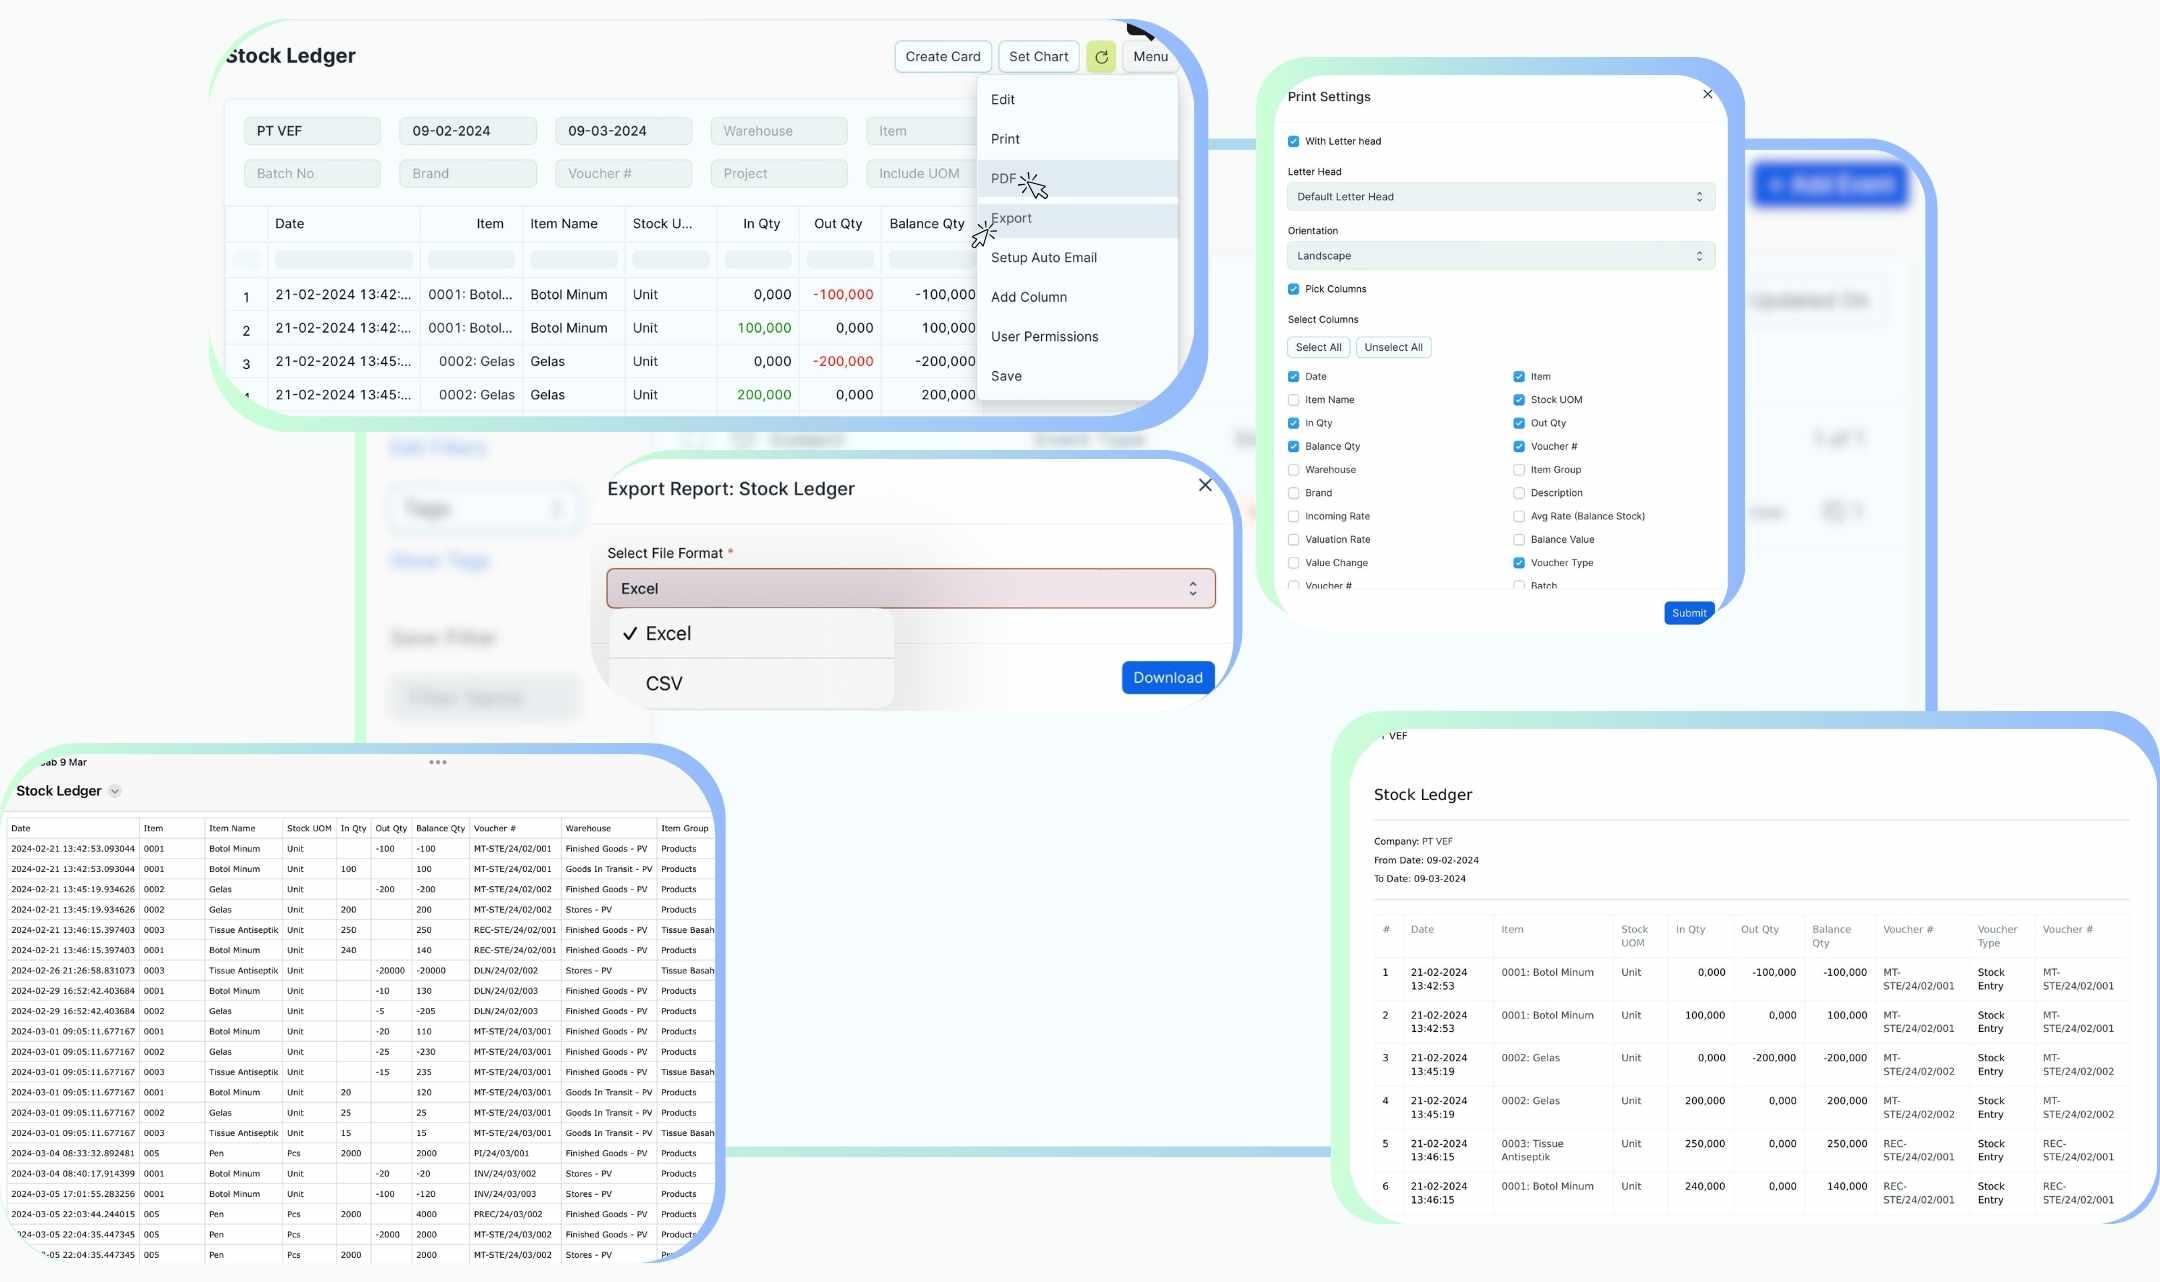Click the three-dot menu above the spreadsheet
Screen dimensions: 2160x1282
[x=438, y=762]
